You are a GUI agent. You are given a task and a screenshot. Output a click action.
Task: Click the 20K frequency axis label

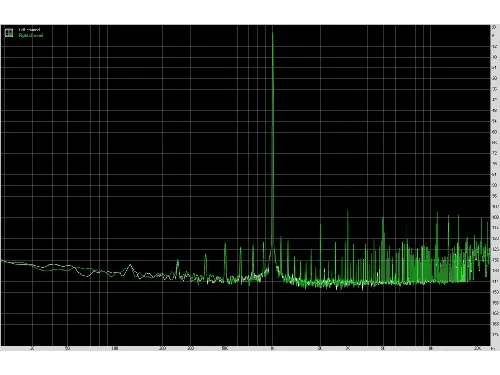pyautogui.click(x=477, y=349)
